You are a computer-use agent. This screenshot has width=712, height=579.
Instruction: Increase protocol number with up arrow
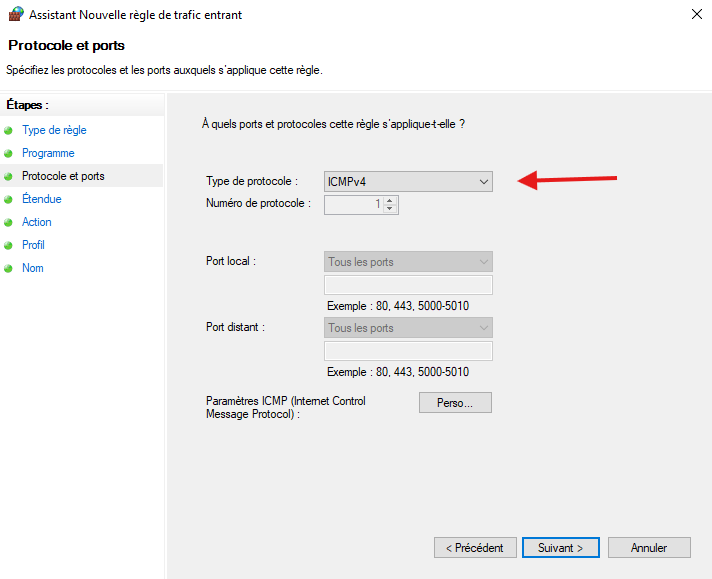(x=390, y=200)
